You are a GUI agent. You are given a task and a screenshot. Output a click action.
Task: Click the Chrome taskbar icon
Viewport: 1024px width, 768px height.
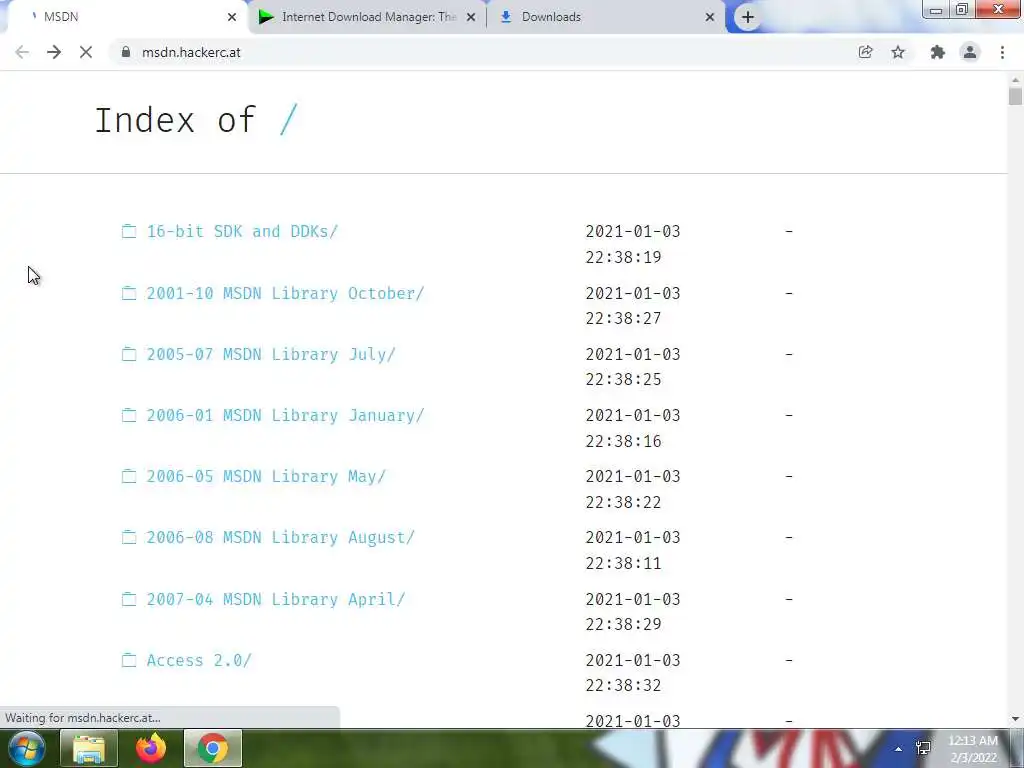(213, 748)
